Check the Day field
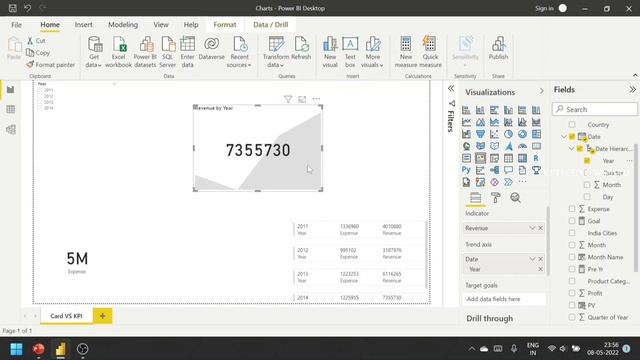 click(587, 197)
